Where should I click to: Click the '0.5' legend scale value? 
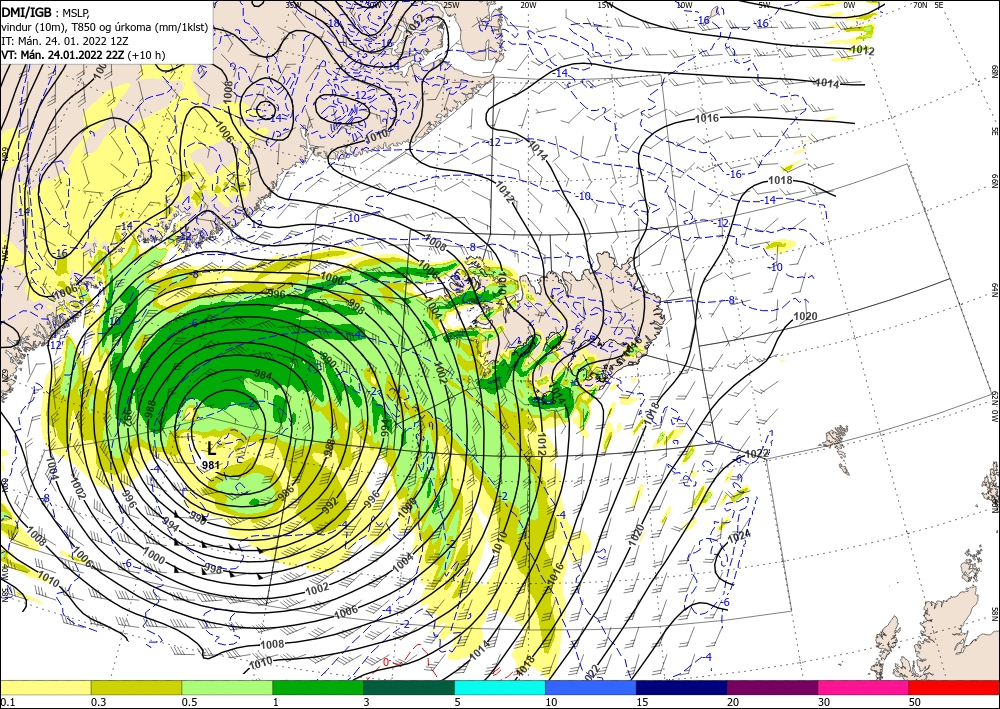pos(189,702)
